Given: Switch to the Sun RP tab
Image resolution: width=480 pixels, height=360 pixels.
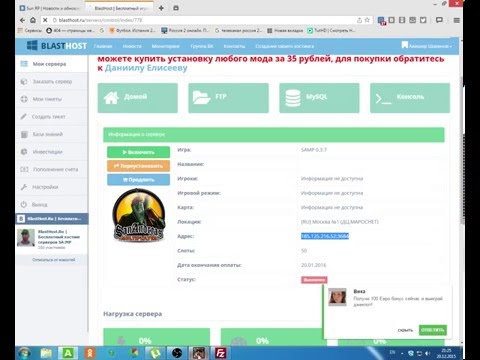Looking at the screenshot, I should click(x=50, y=8).
